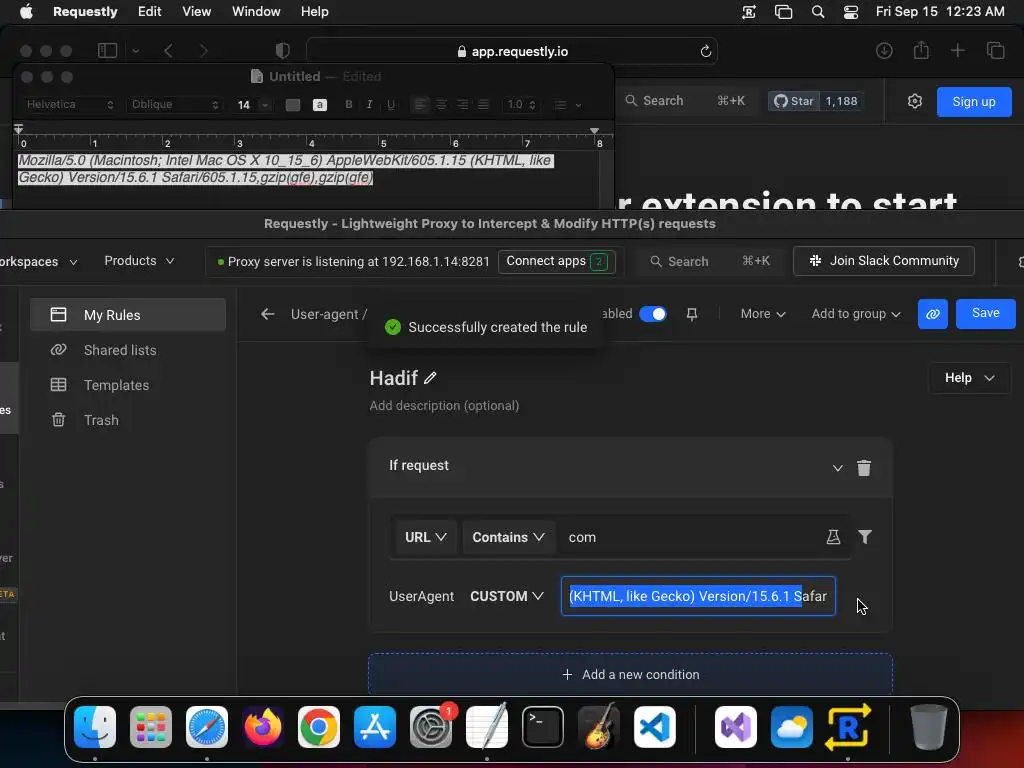Collapse the If request section chevron
Screen dimensions: 1024x768
837,468
